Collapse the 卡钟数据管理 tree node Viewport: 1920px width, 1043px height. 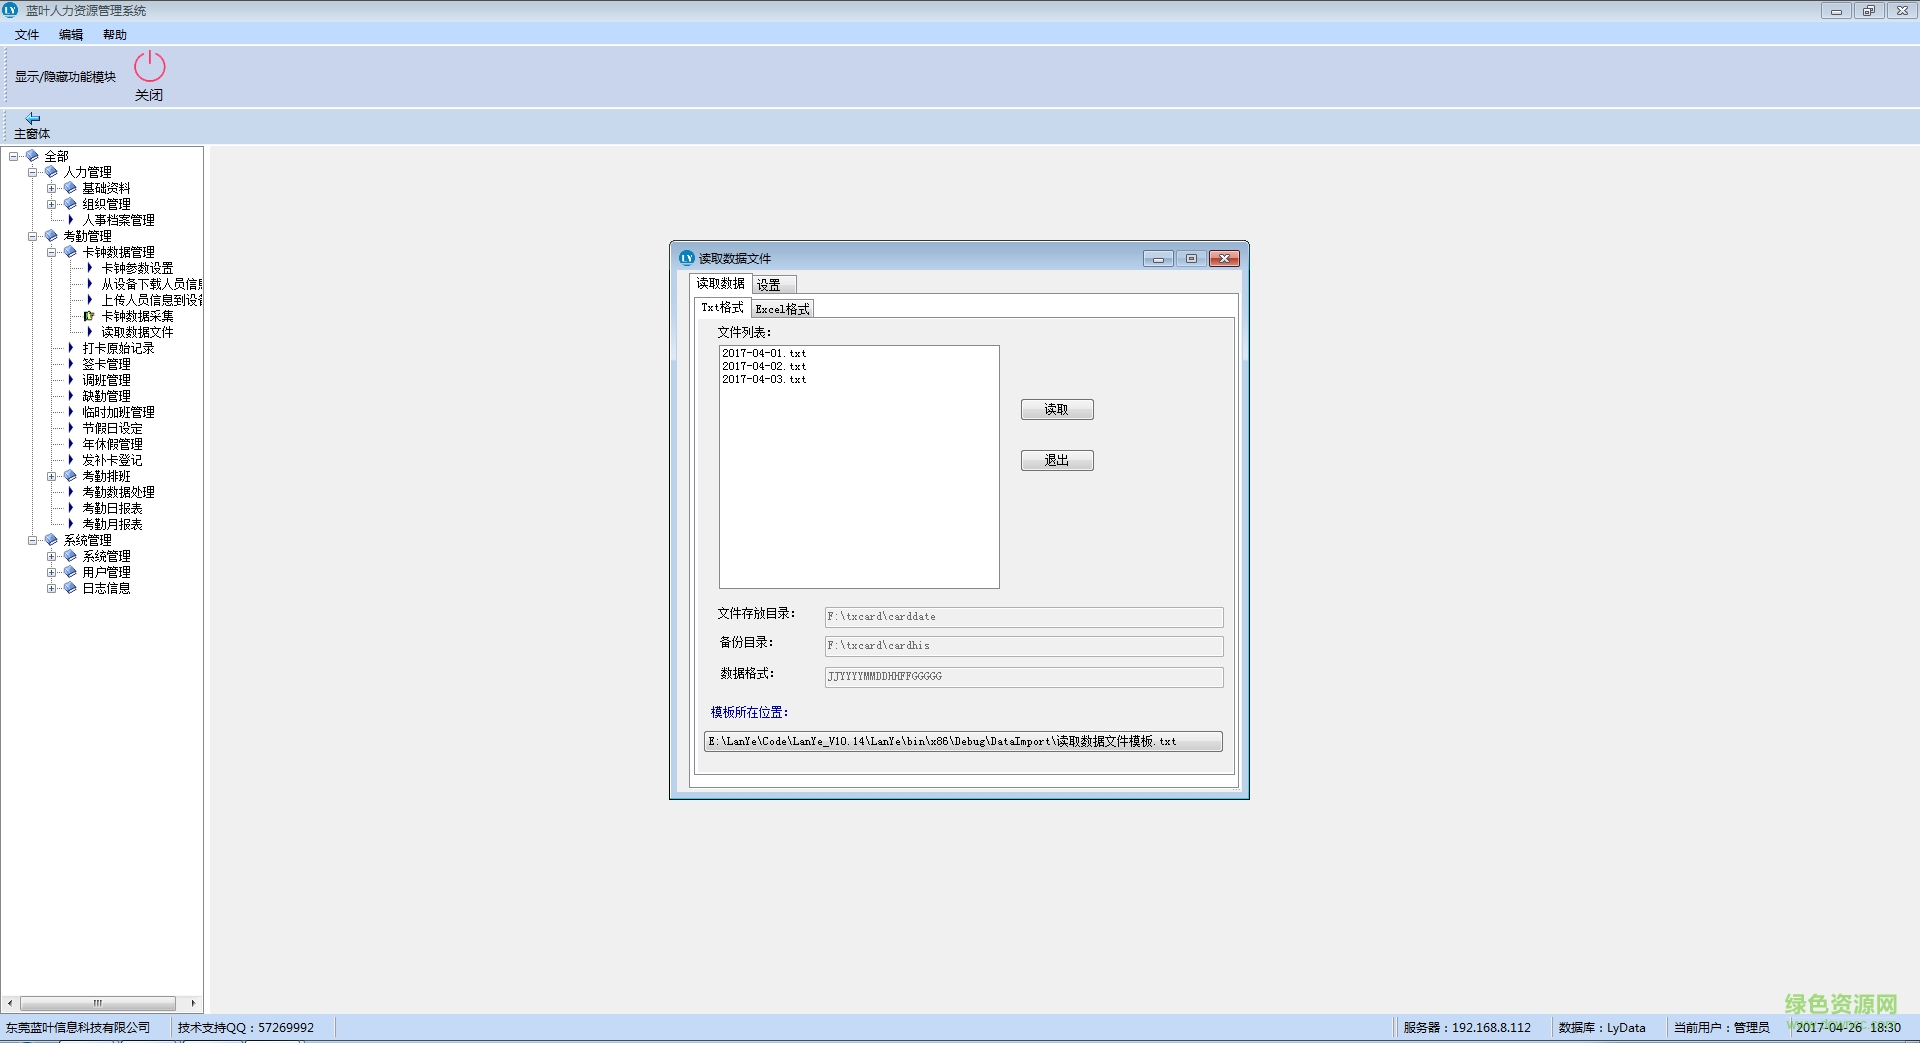coord(52,252)
